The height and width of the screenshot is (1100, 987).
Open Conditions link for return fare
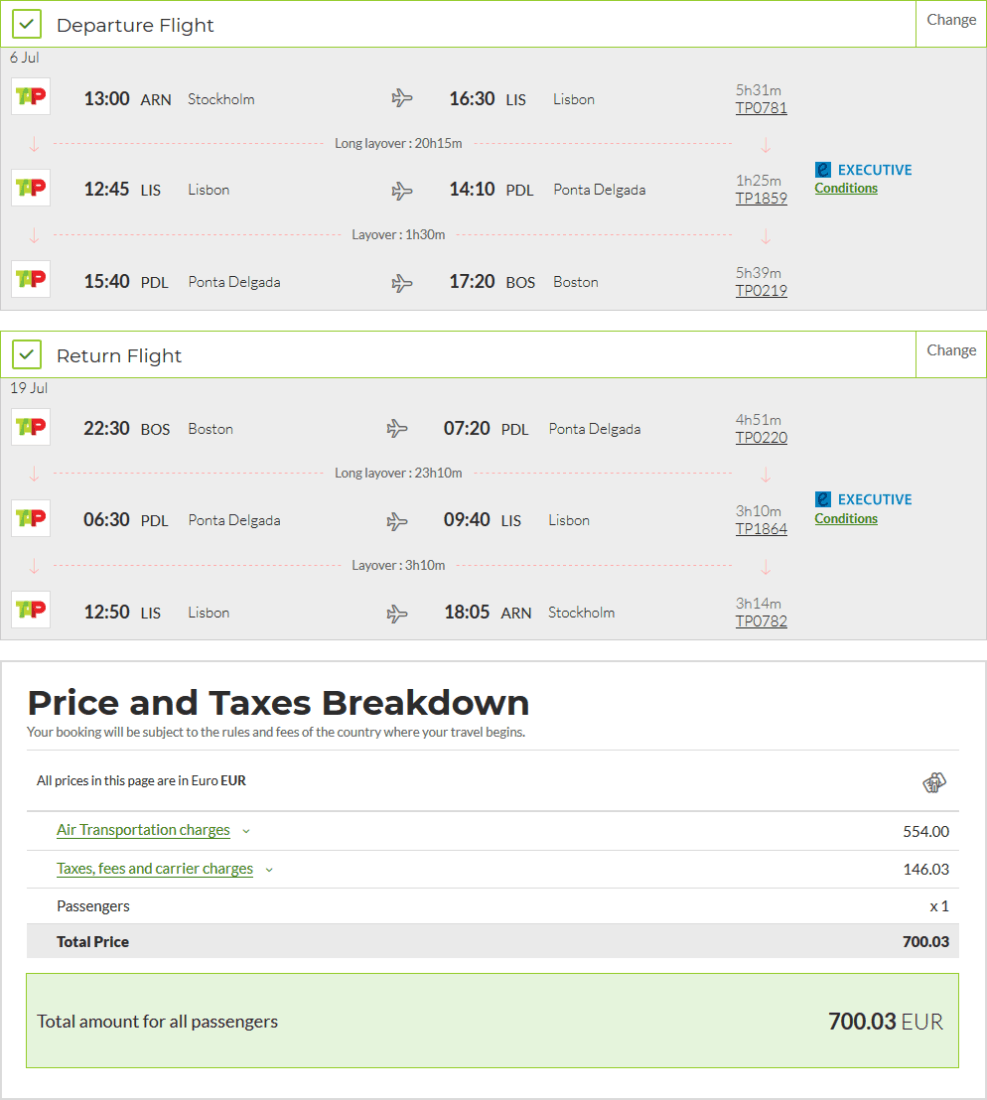point(846,518)
